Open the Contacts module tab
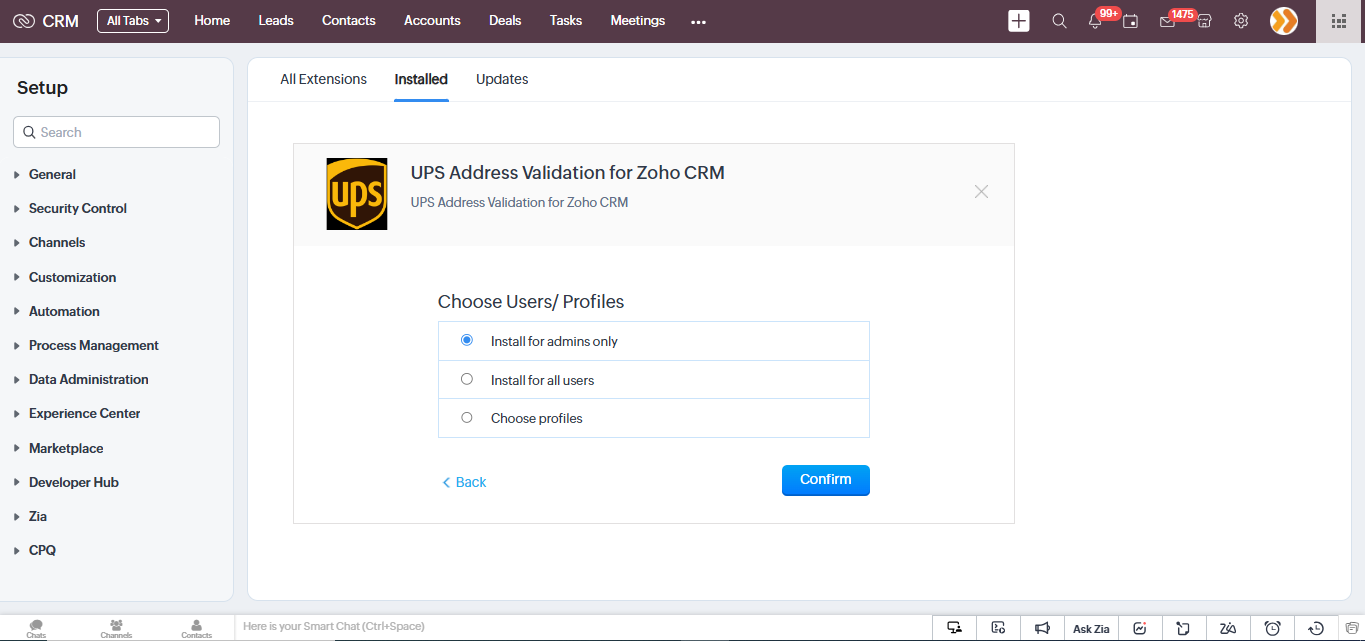 pos(349,21)
